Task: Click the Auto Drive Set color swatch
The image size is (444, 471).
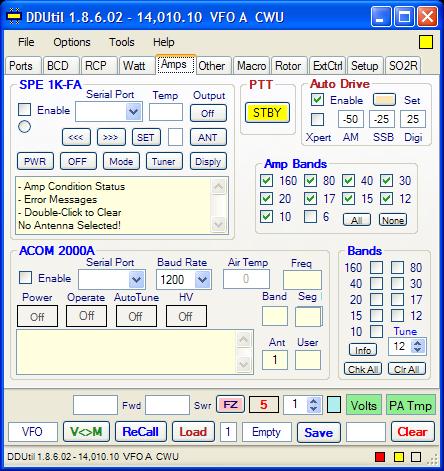Action: pyautogui.click(x=384, y=100)
